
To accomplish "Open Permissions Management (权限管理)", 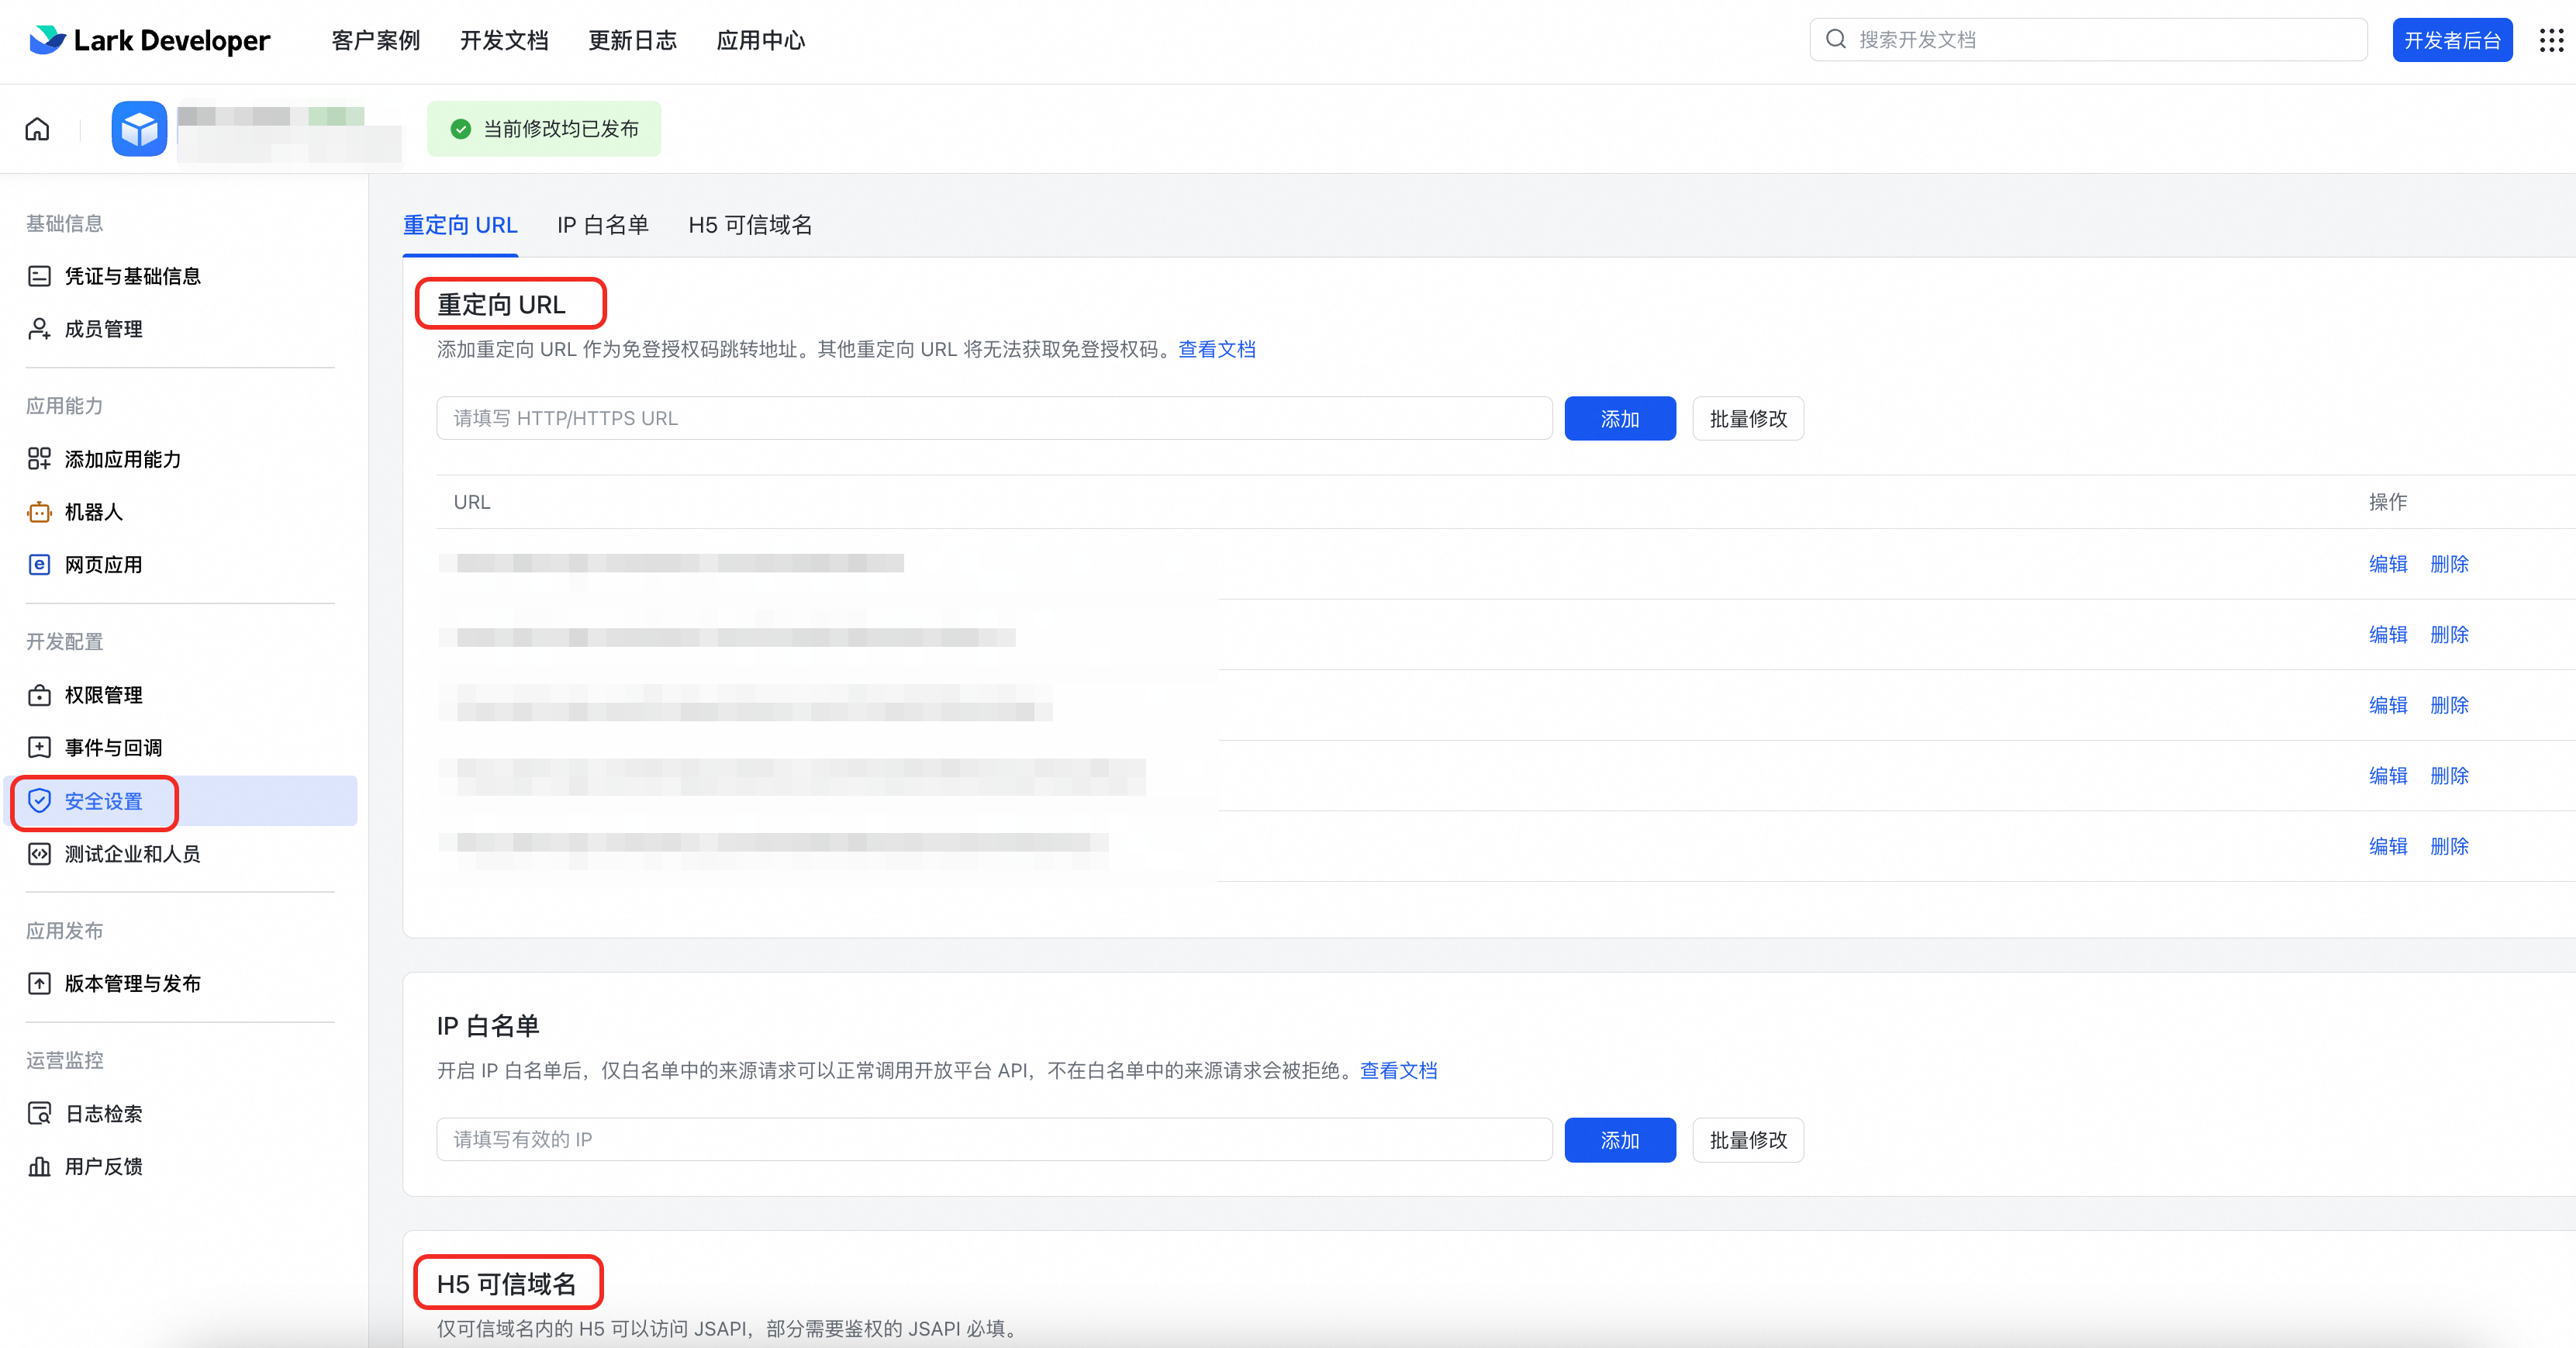I will [103, 695].
